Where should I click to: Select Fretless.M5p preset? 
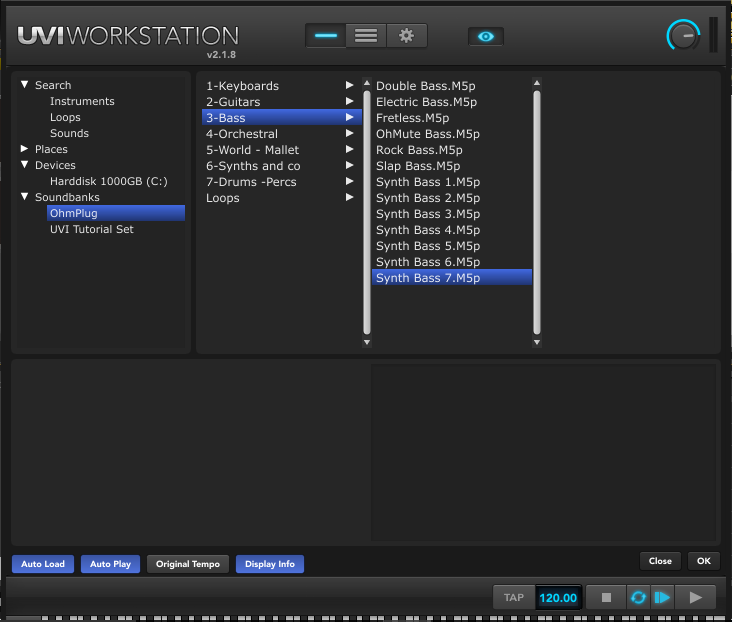pos(451,118)
